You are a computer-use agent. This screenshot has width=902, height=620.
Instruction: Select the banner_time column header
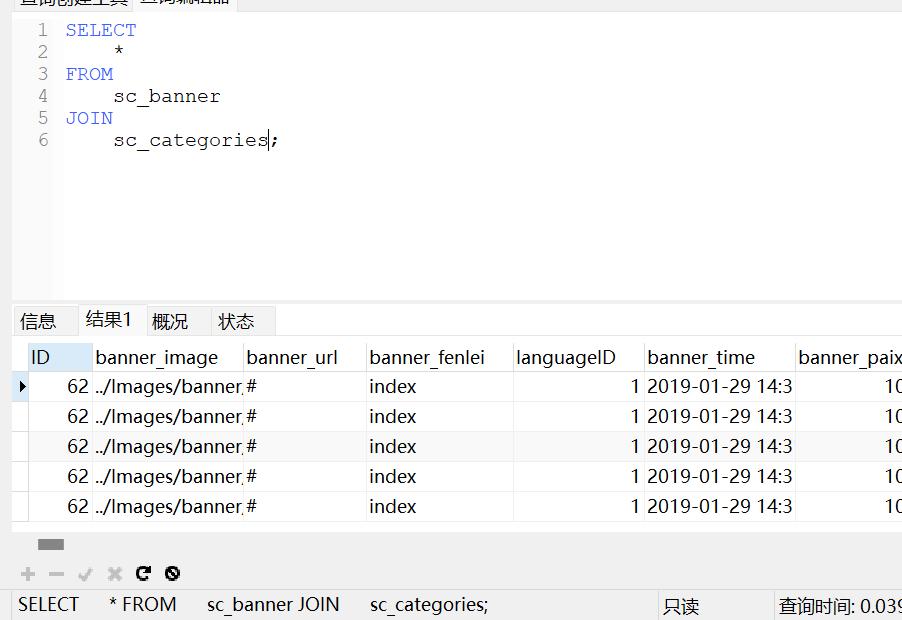[x=701, y=358]
